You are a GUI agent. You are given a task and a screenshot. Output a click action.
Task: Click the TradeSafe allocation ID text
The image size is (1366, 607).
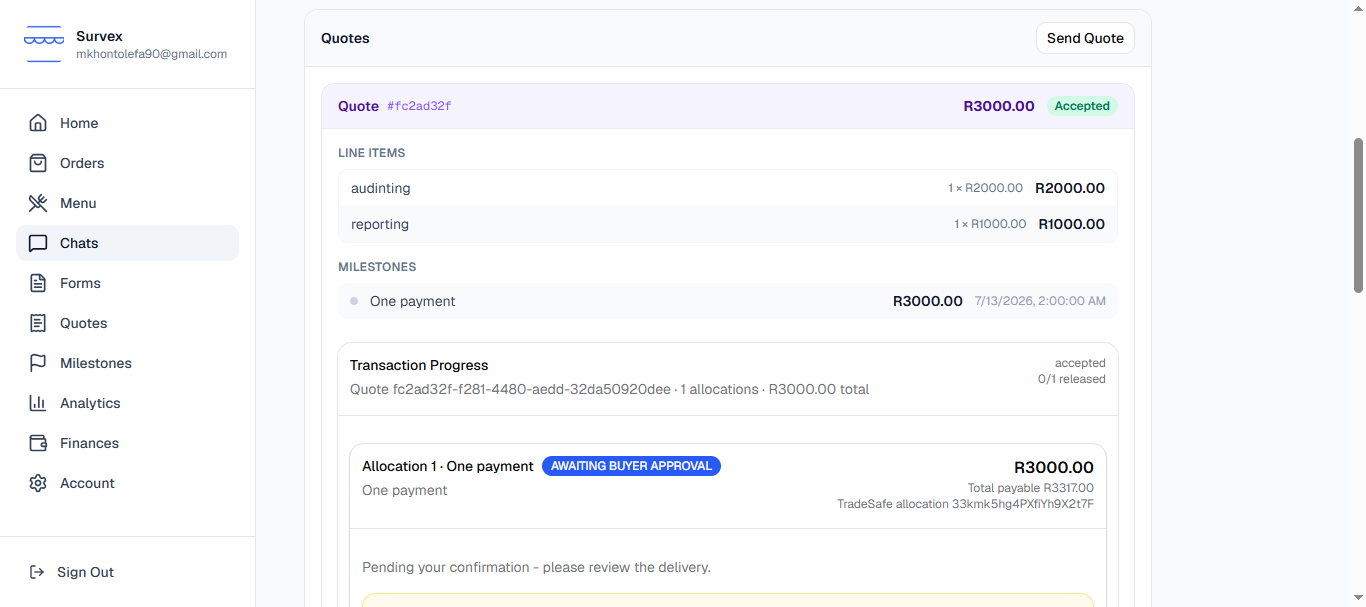[x=965, y=504]
